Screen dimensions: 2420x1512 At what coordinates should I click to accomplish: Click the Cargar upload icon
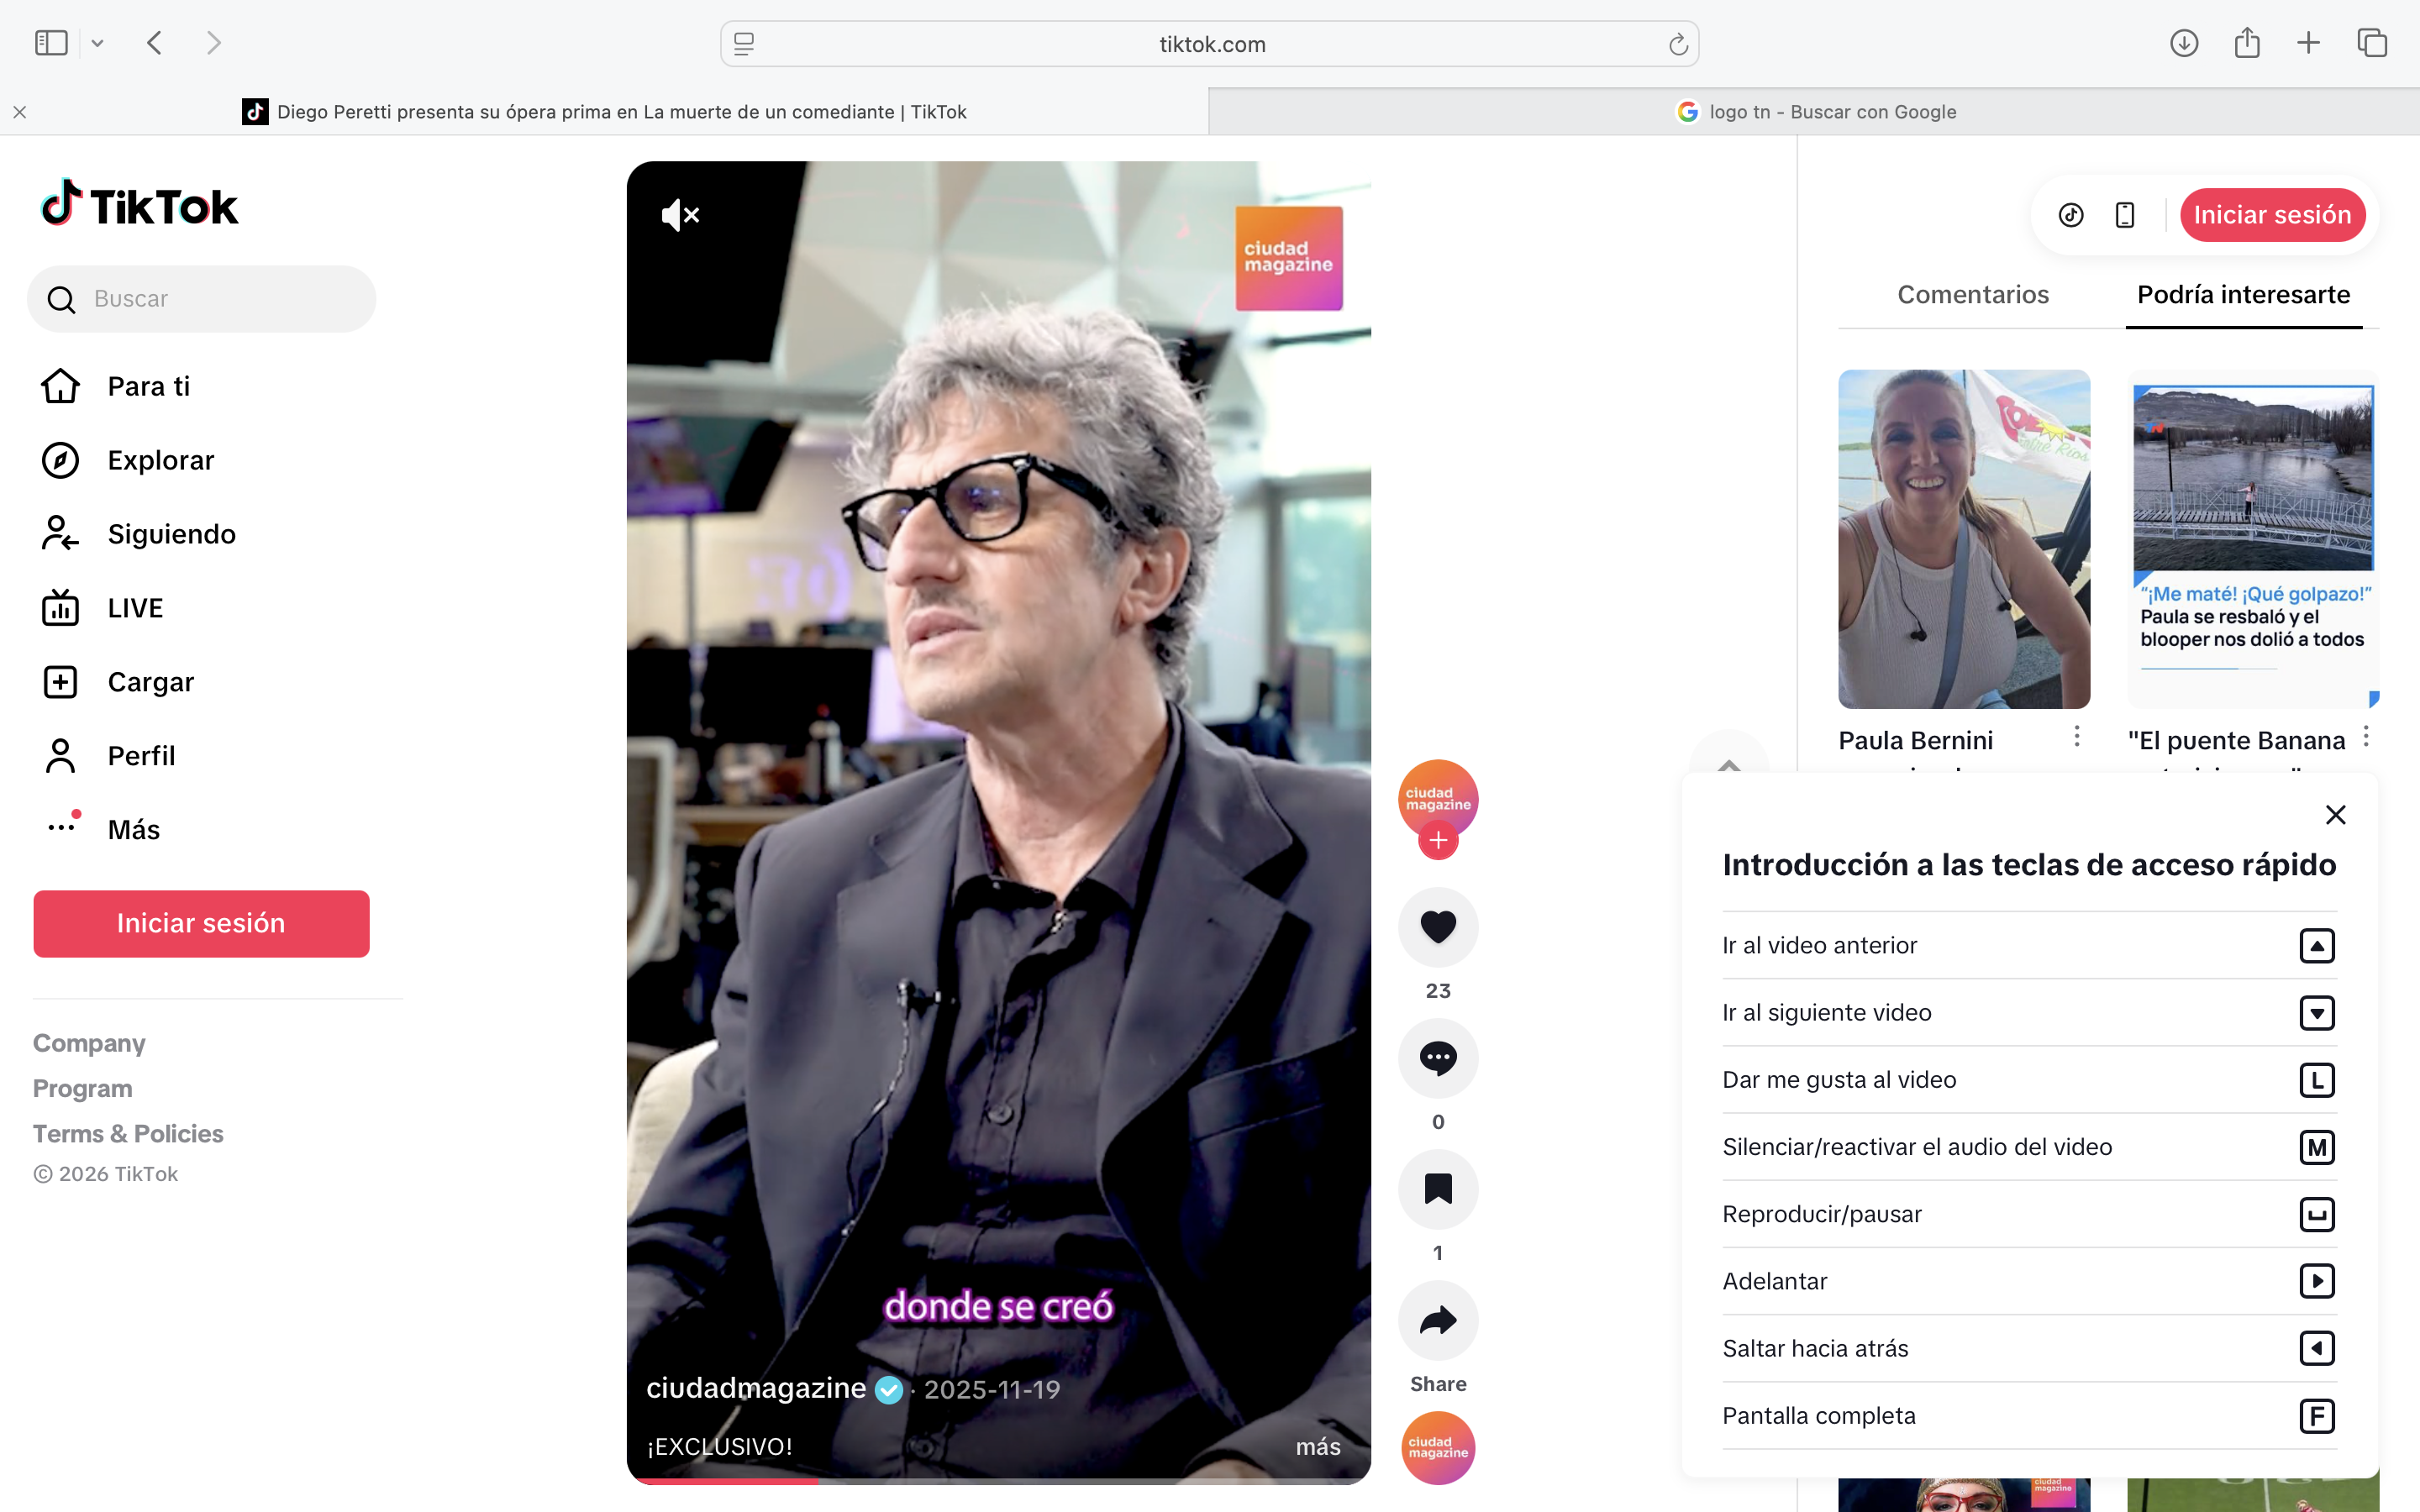coord(60,682)
